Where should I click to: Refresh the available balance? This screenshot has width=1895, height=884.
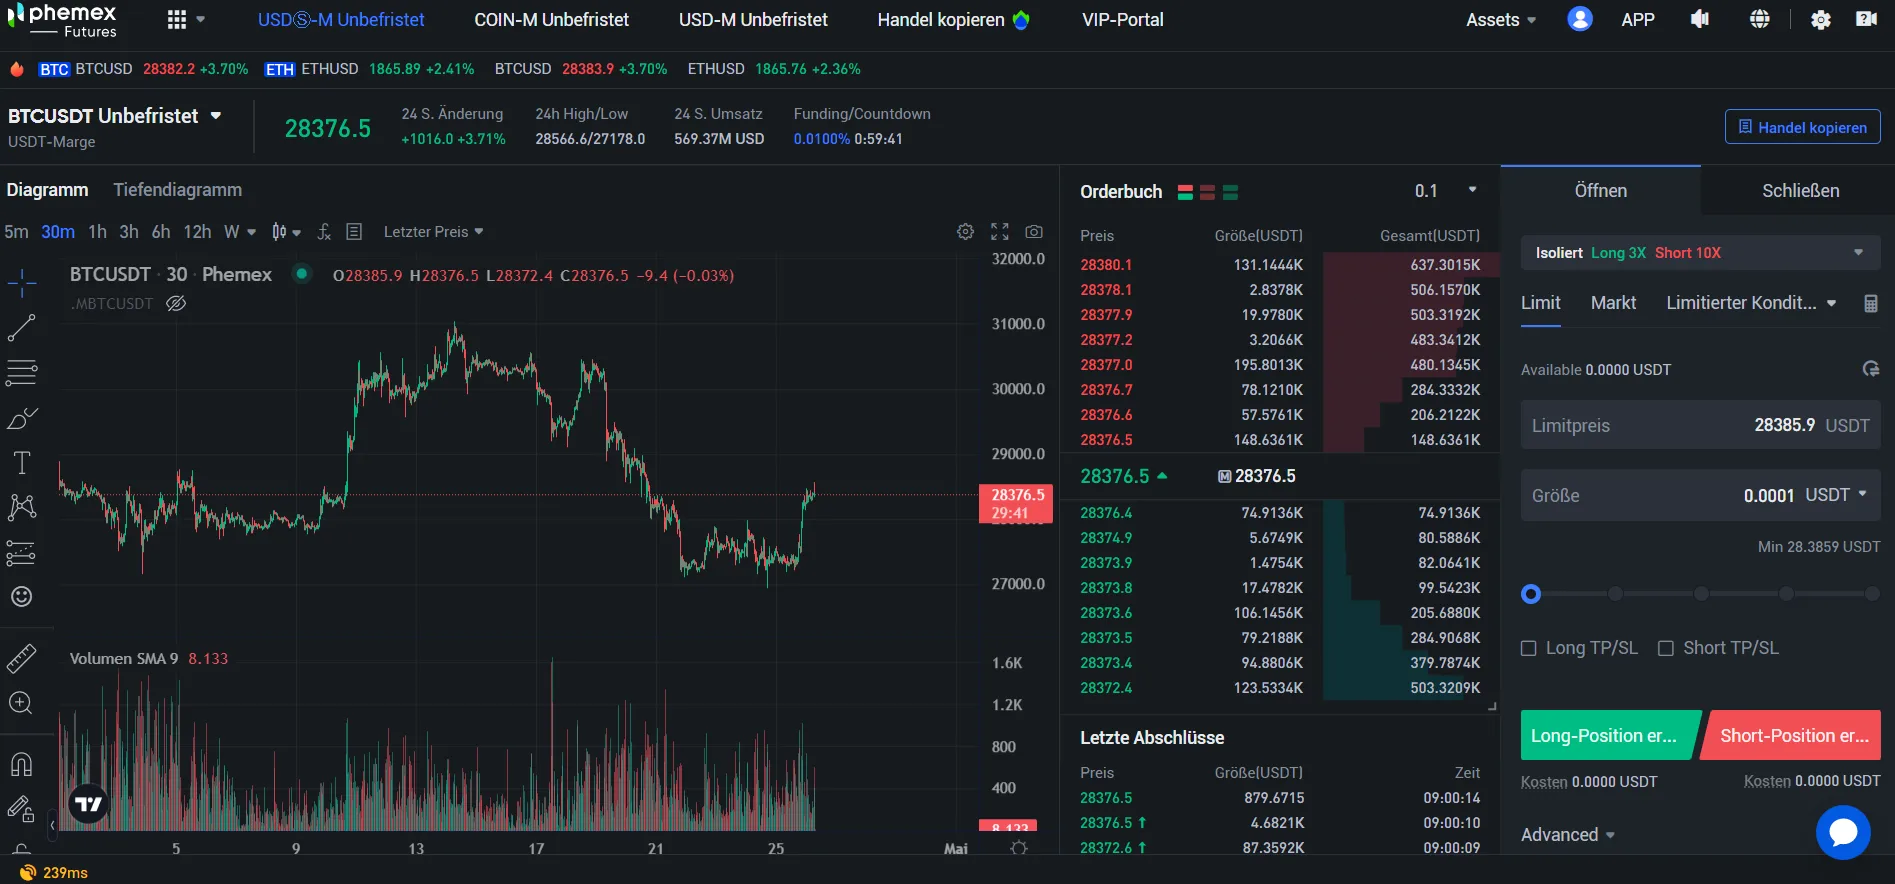pyautogui.click(x=1871, y=369)
